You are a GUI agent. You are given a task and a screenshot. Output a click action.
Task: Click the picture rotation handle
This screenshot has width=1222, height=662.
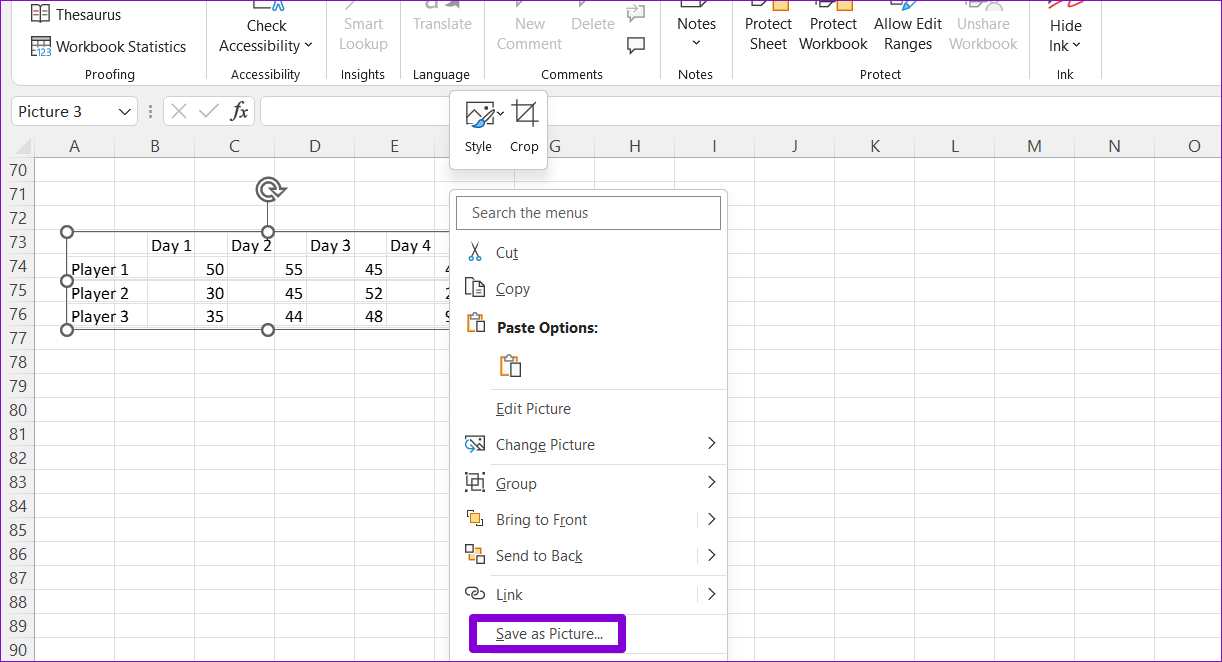pyautogui.click(x=268, y=189)
